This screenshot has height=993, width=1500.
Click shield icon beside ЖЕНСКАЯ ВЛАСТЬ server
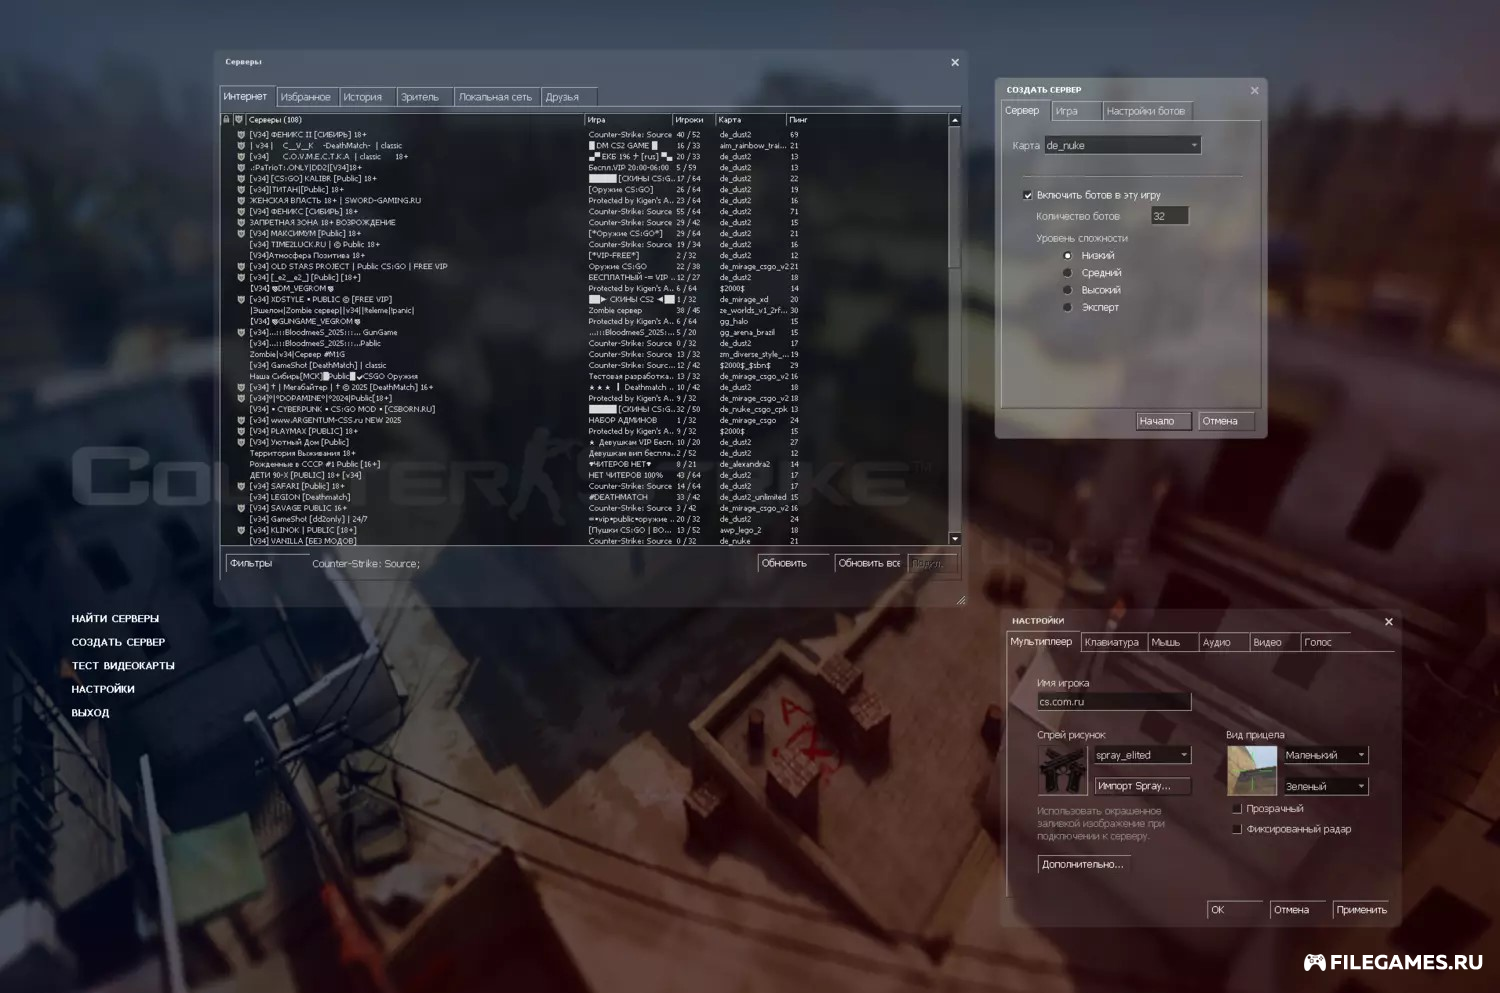tap(241, 200)
